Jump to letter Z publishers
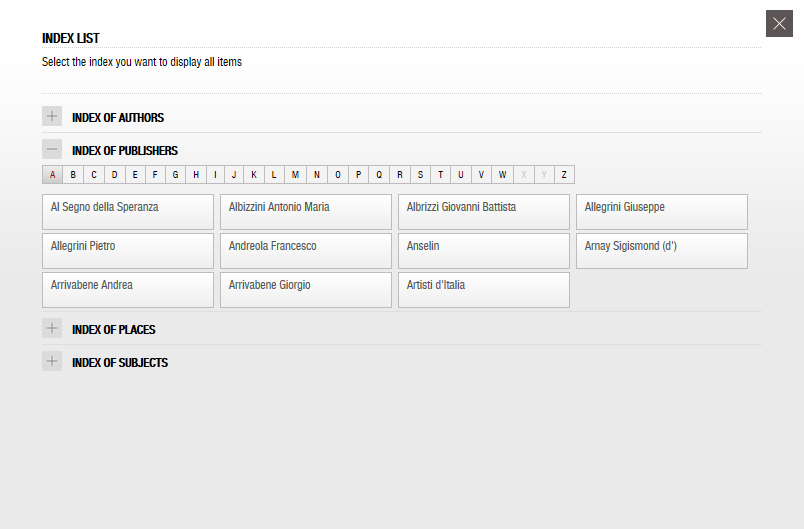 564,175
